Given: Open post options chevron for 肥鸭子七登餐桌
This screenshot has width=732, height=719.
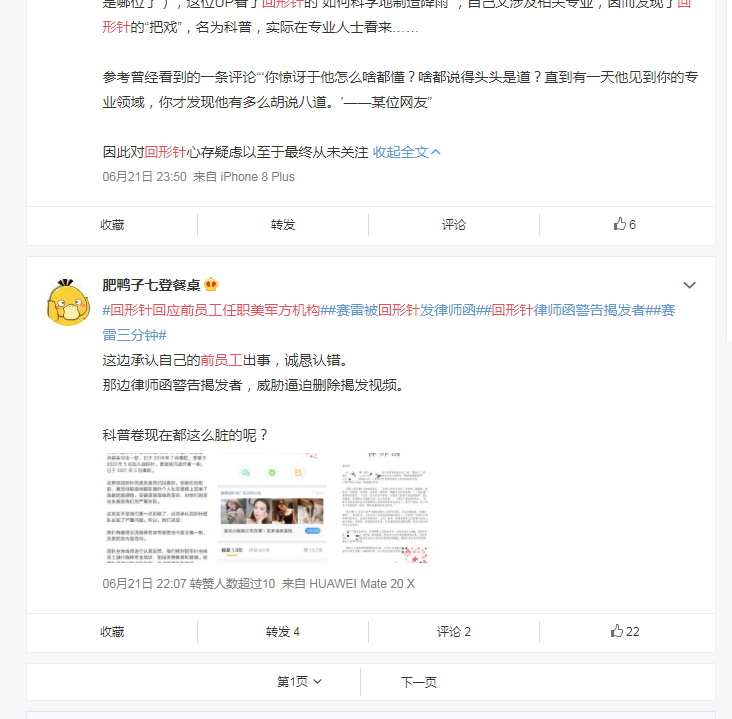Looking at the screenshot, I should pyautogui.click(x=689, y=285).
